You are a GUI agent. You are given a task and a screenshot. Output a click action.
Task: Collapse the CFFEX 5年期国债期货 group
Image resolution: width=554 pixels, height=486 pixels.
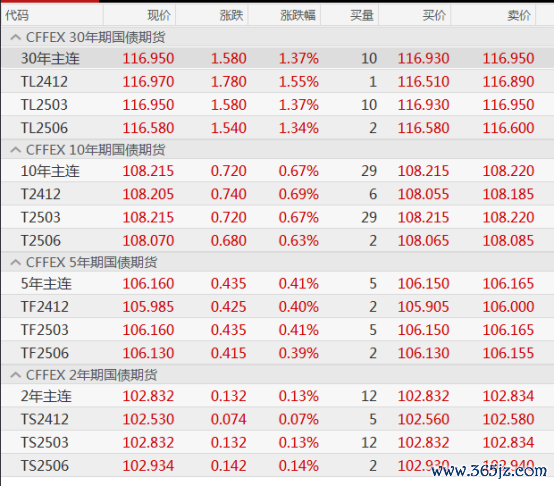click(16, 262)
